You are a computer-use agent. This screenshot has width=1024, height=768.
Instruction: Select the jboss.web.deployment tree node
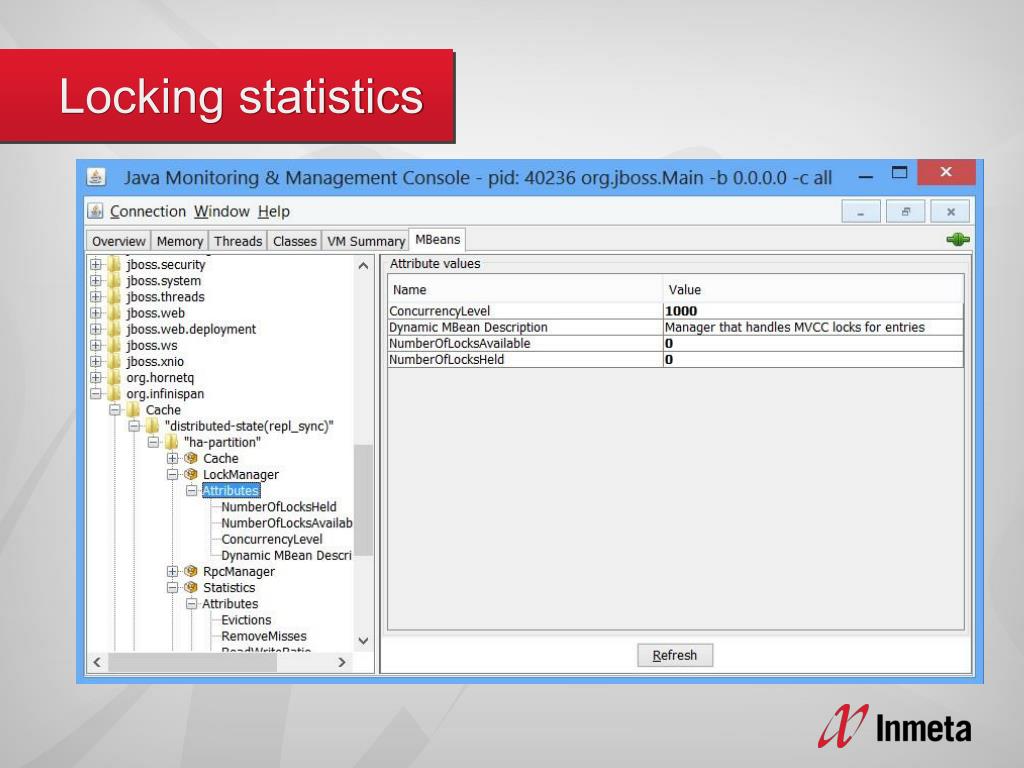tap(191, 329)
